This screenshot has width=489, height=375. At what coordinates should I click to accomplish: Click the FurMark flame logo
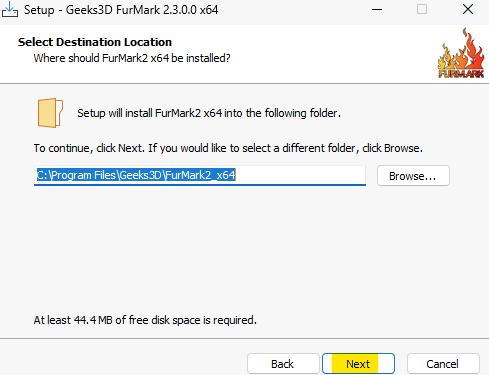(461, 54)
